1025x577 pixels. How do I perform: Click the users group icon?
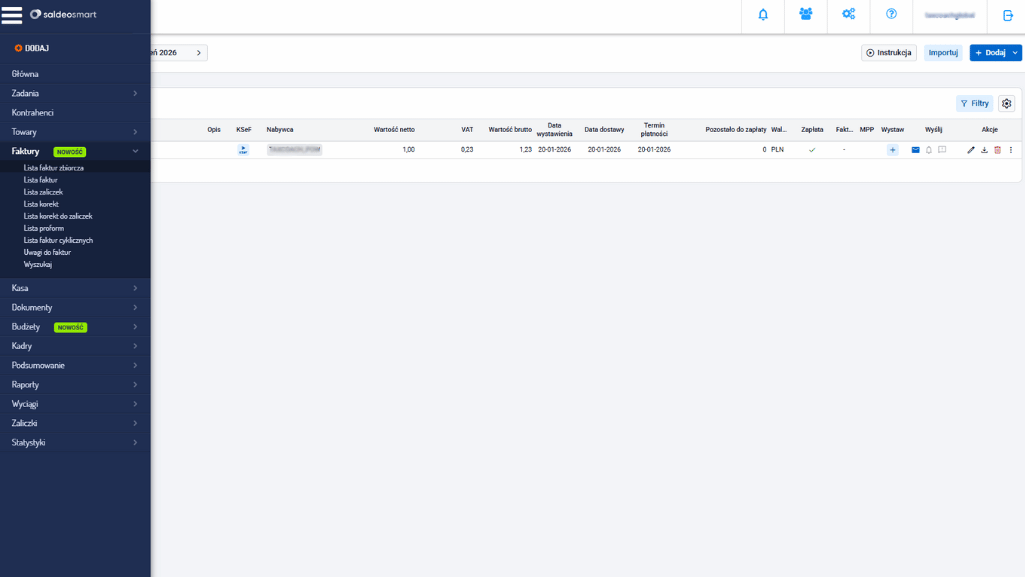806,15
